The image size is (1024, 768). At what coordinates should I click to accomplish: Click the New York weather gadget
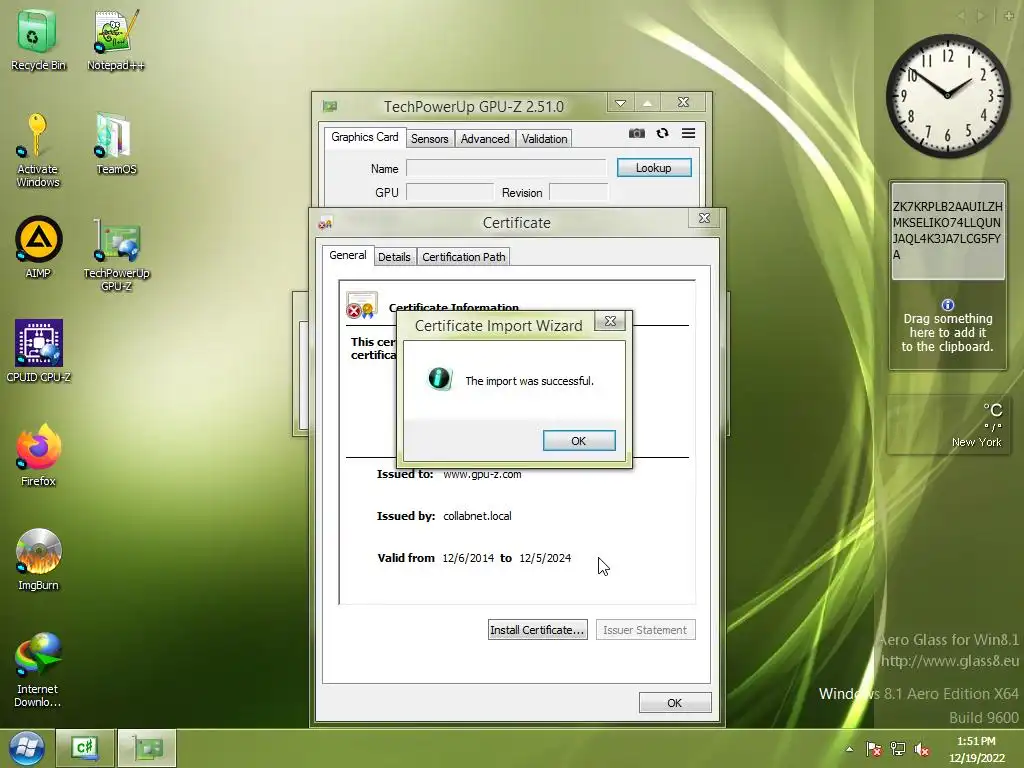[948, 424]
